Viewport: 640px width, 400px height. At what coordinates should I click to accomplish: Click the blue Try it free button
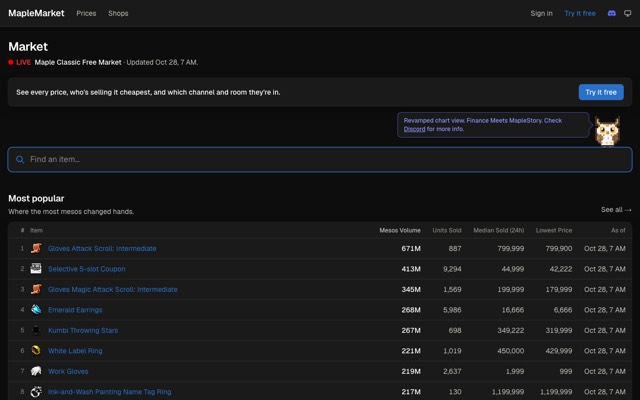point(601,92)
